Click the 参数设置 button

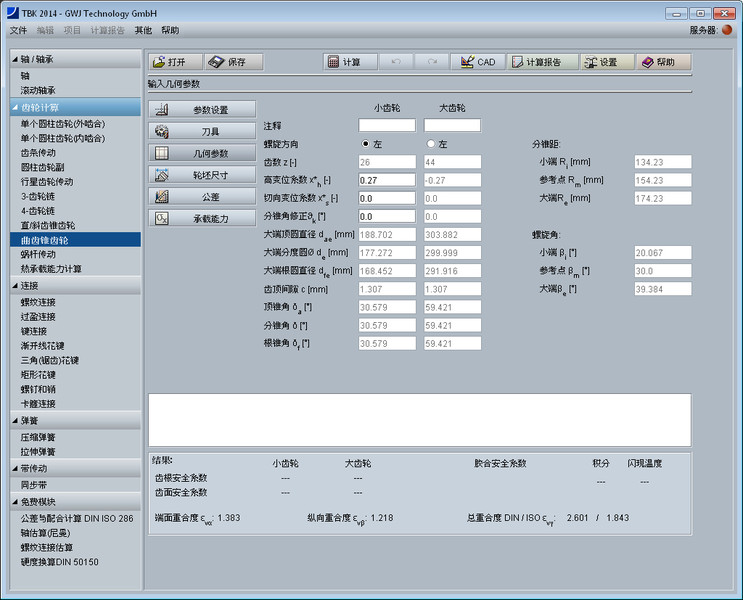coord(202,109)
